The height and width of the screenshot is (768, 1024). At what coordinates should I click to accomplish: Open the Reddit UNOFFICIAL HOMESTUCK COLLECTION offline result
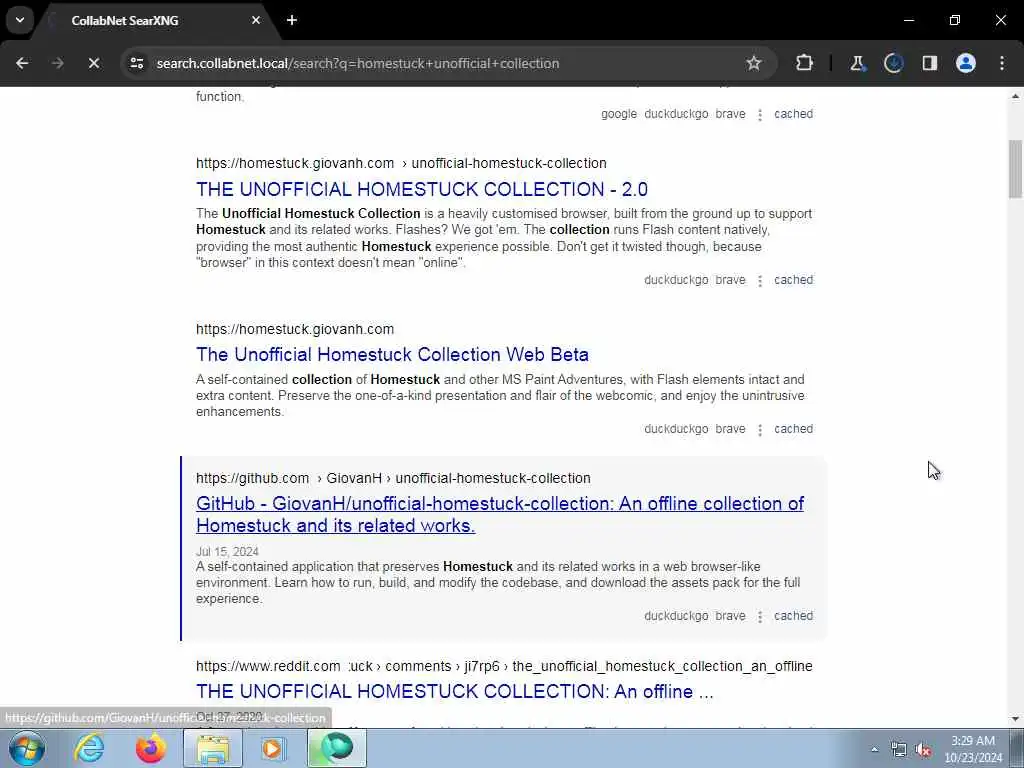point(455,692)
